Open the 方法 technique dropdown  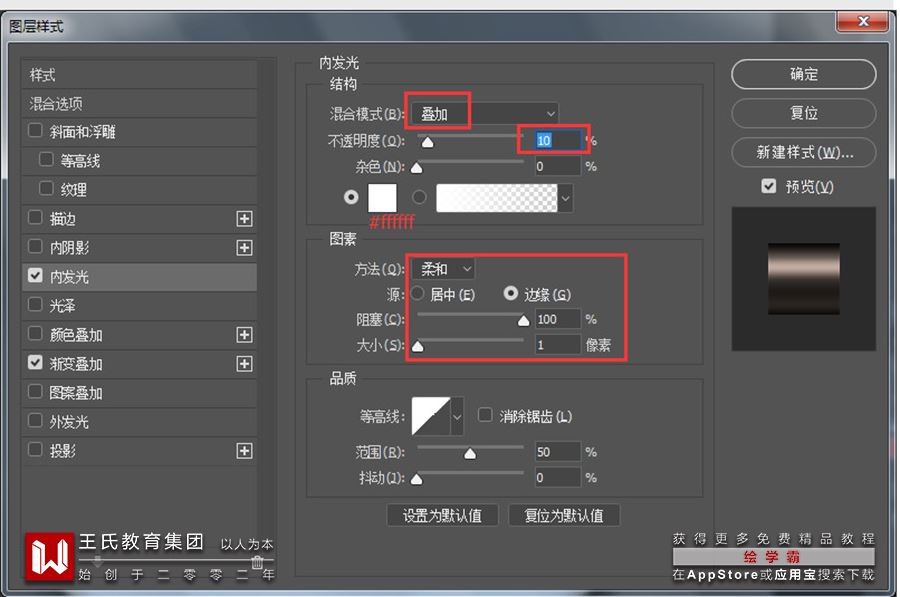point(443,269)
